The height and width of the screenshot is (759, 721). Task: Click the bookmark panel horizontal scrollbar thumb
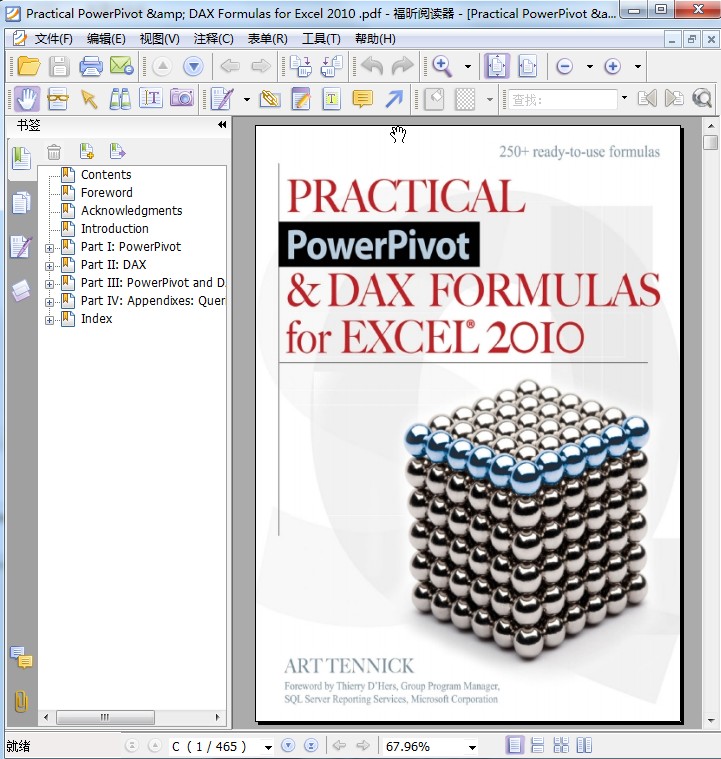coord(105,717)
